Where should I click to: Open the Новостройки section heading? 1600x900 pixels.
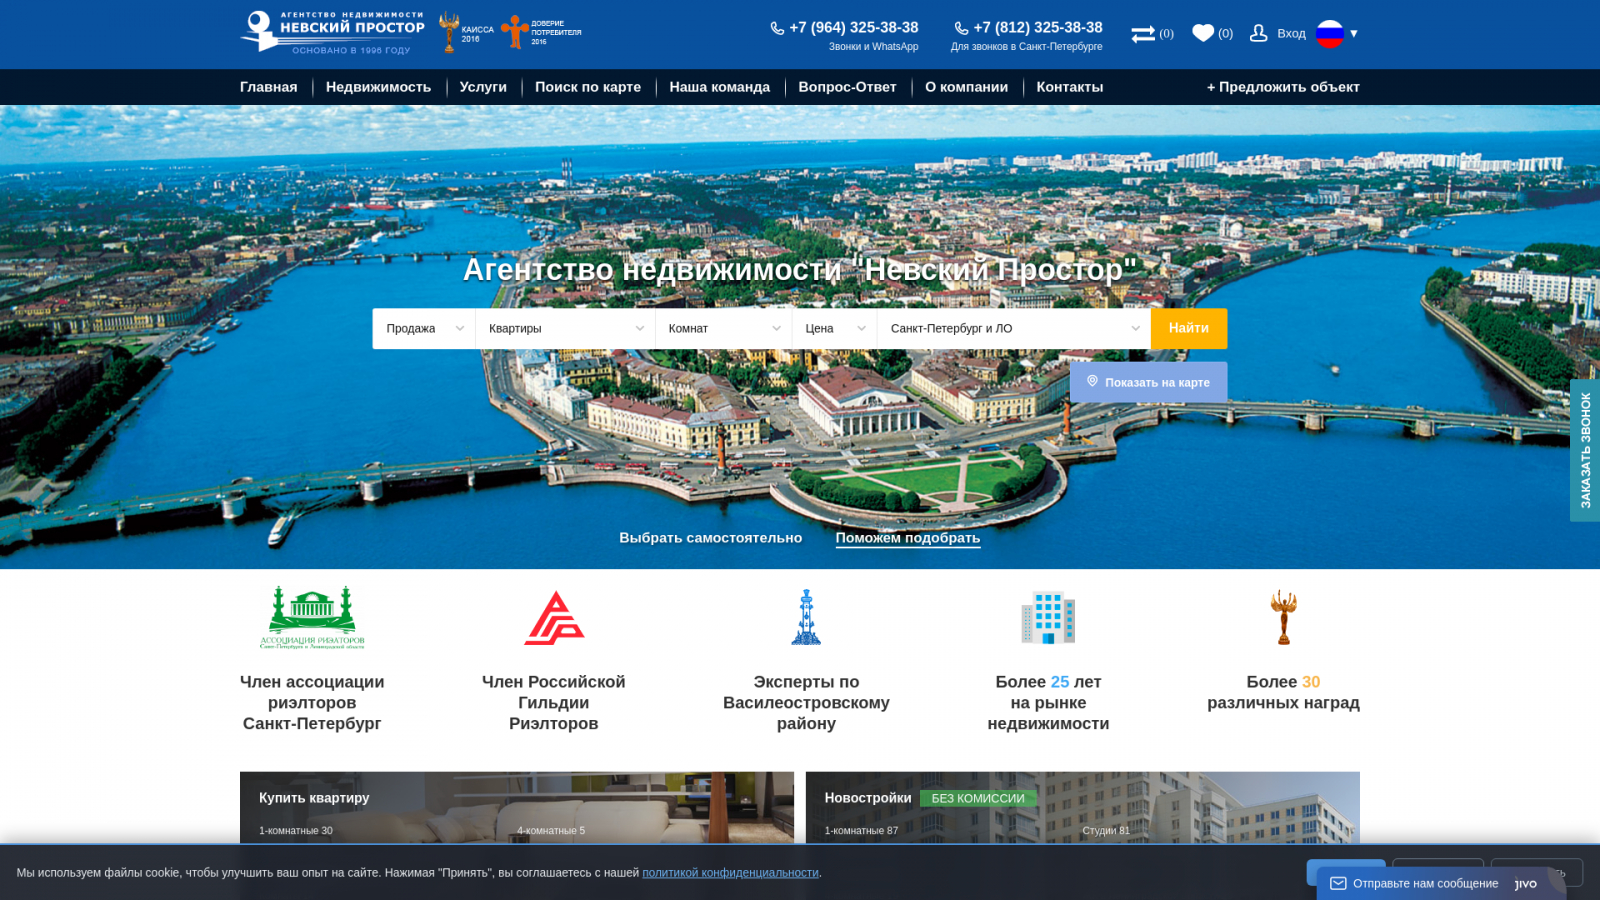(x=868, y=798)
